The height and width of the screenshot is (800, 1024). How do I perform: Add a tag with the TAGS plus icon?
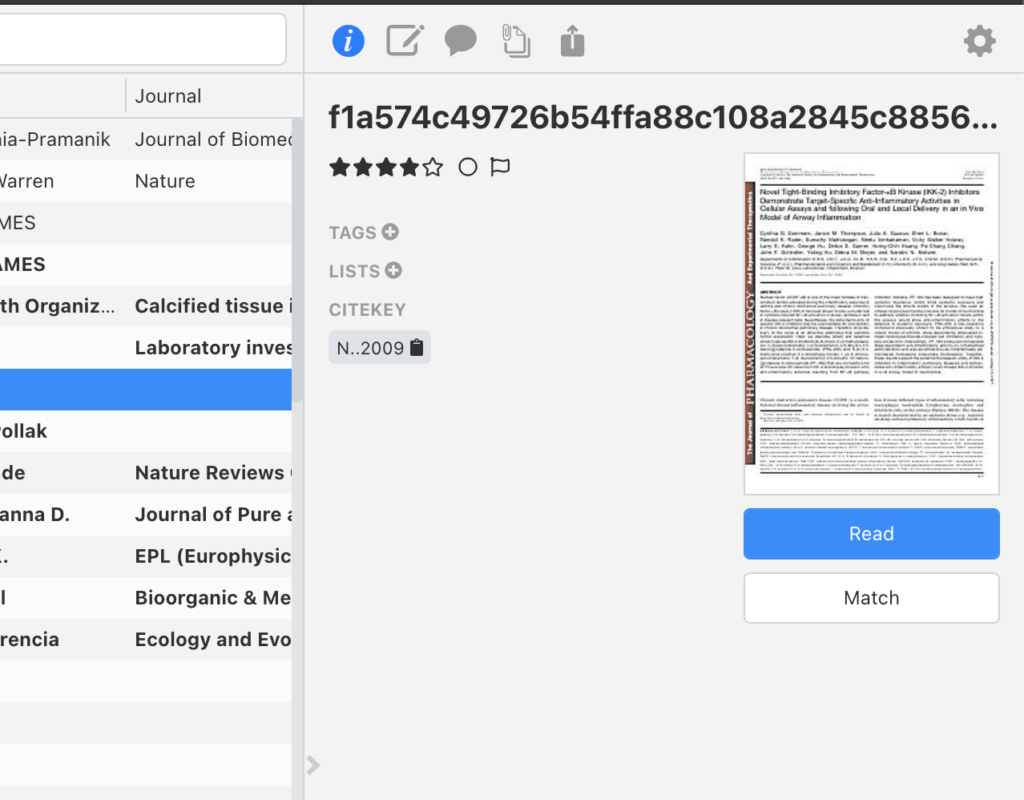pos(390,232)
